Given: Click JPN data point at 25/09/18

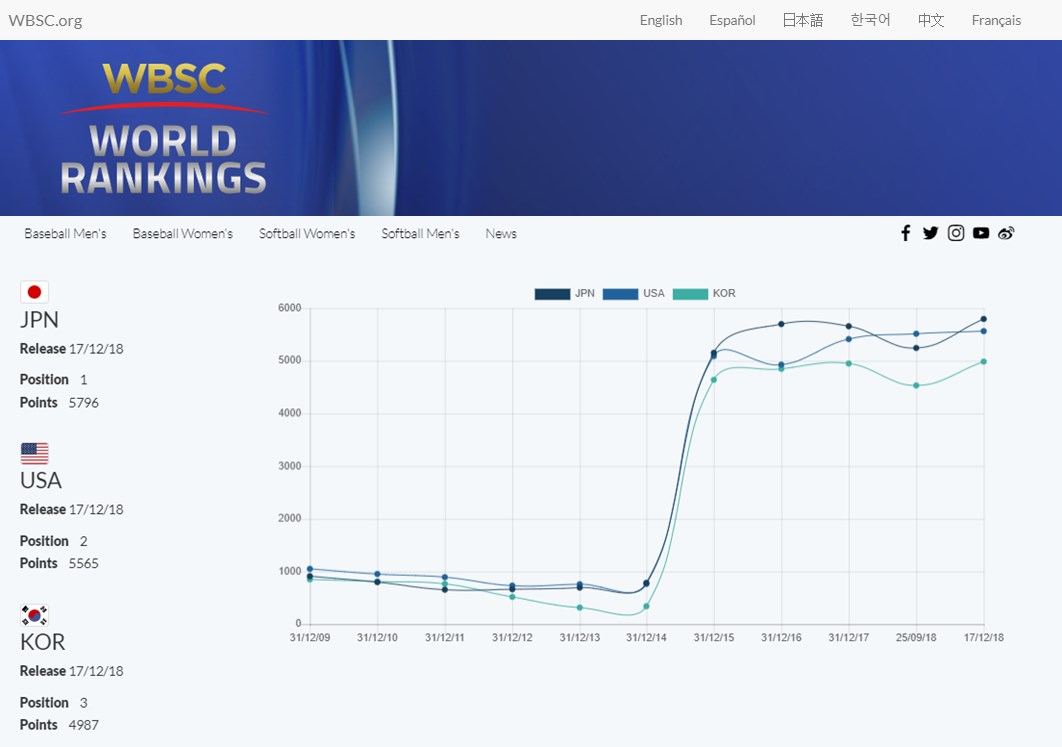Looking at the screenshot, I should click(916, 348).
